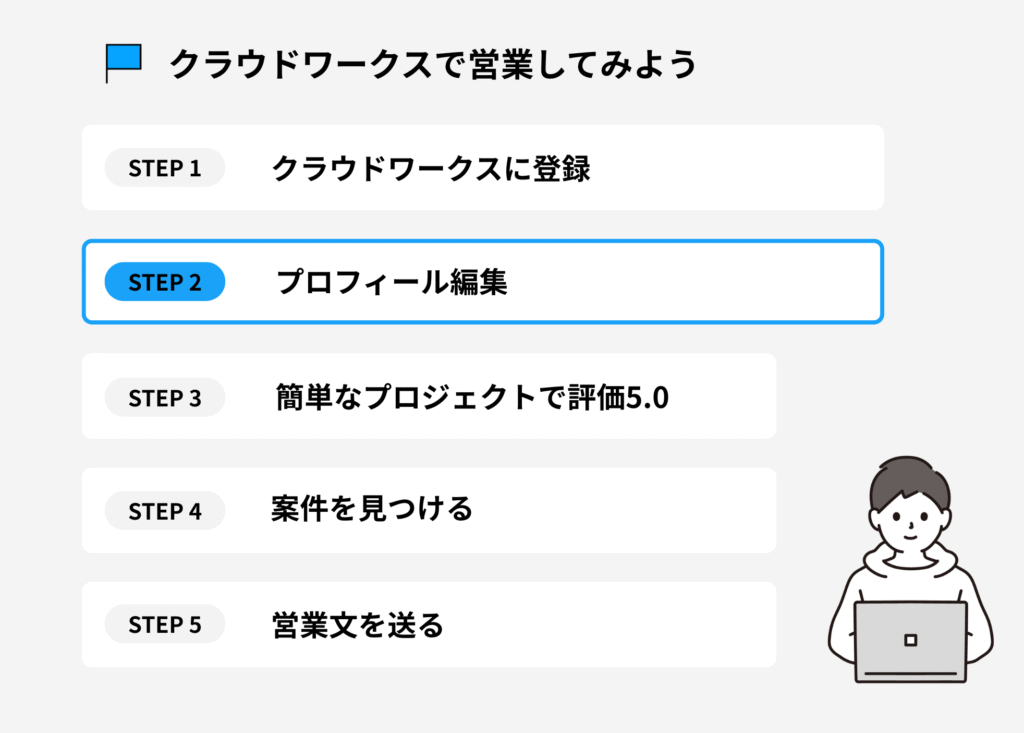Open the 案件を見つける step
The width and height of the screenshot is (1024, 733).
point(371,510)
